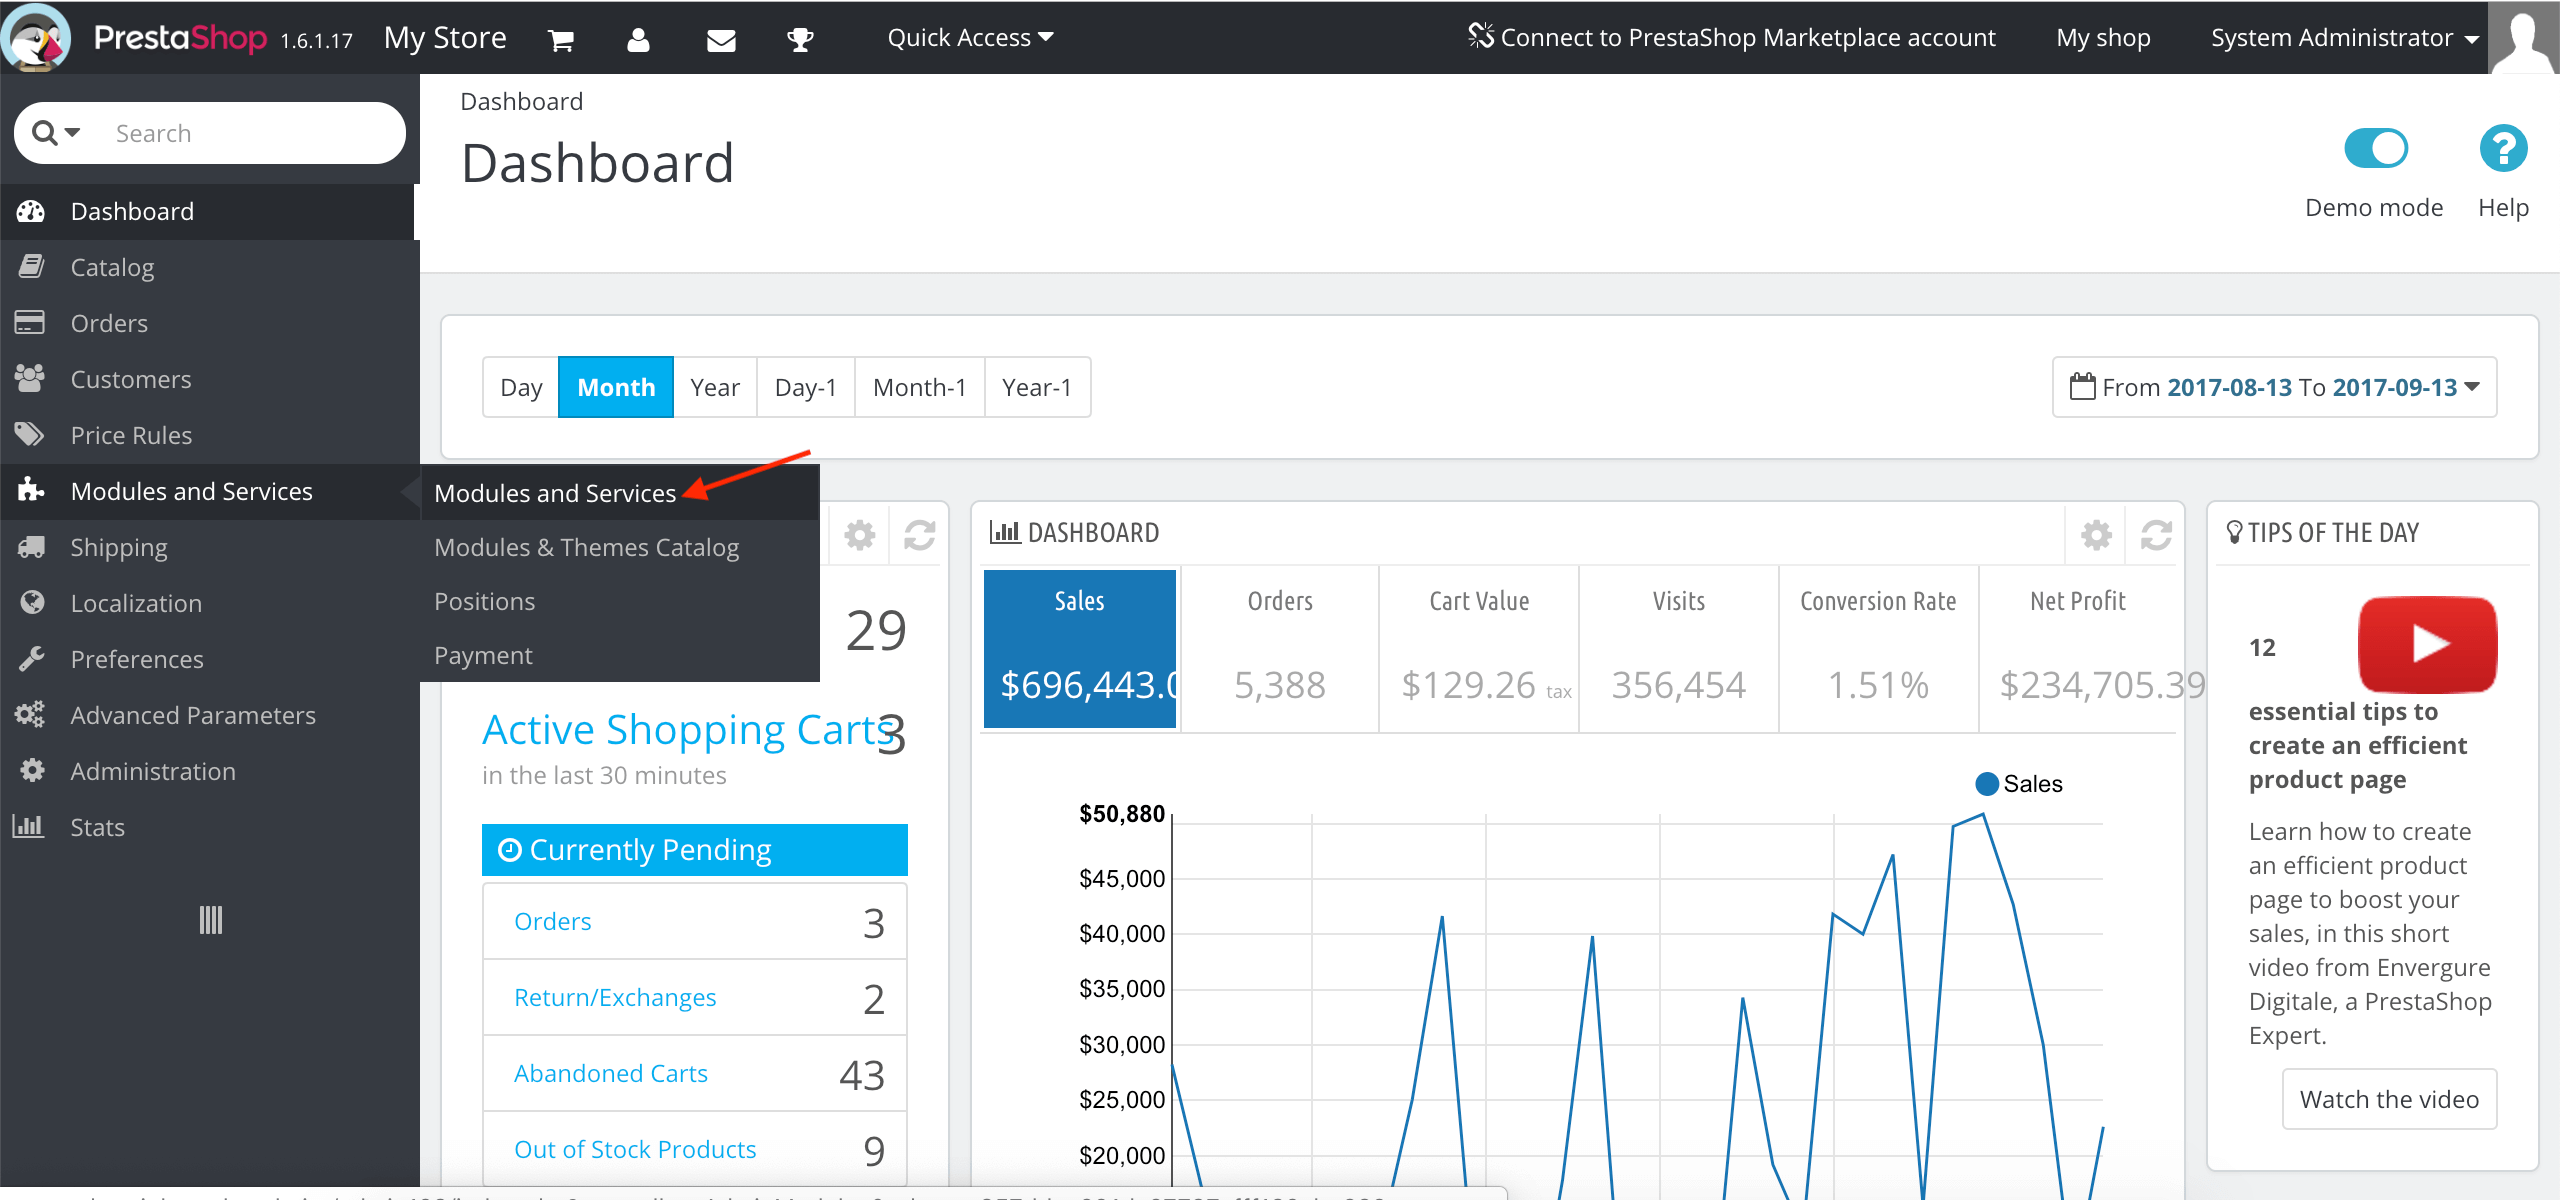Toggle Demo mode switch off
This screenshot has width=2560, height=1200.
(2375, 149)
